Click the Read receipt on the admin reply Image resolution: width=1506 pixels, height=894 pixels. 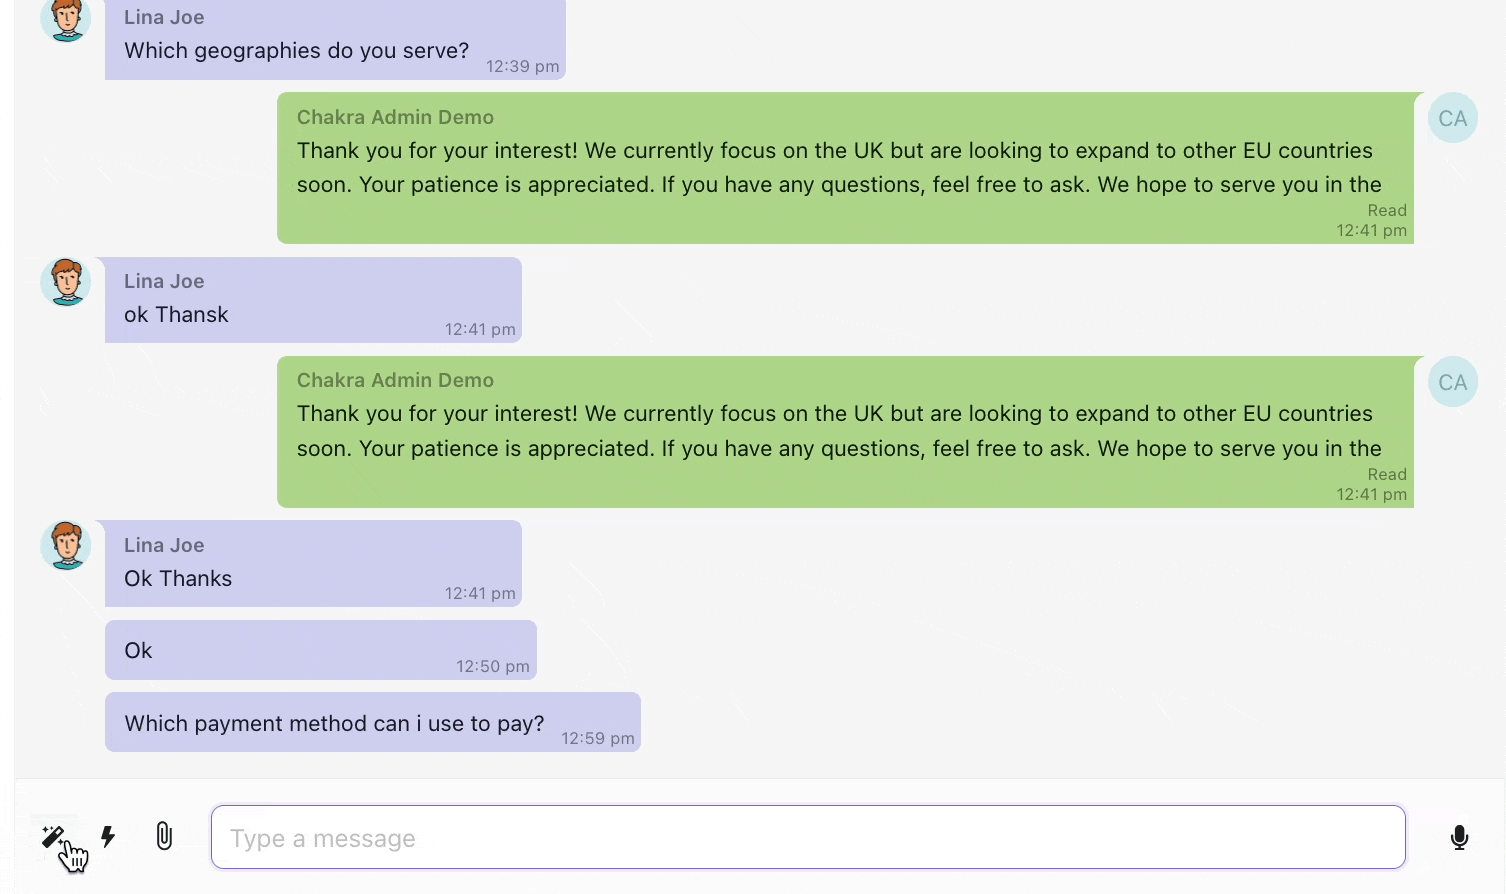point(1386,210)
